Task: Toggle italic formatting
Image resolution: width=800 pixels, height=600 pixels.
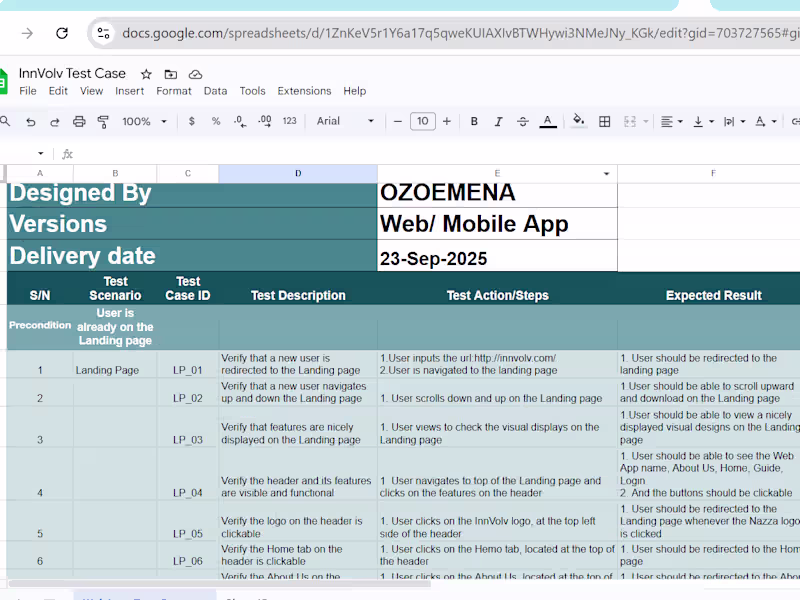Action: [498, 121]
